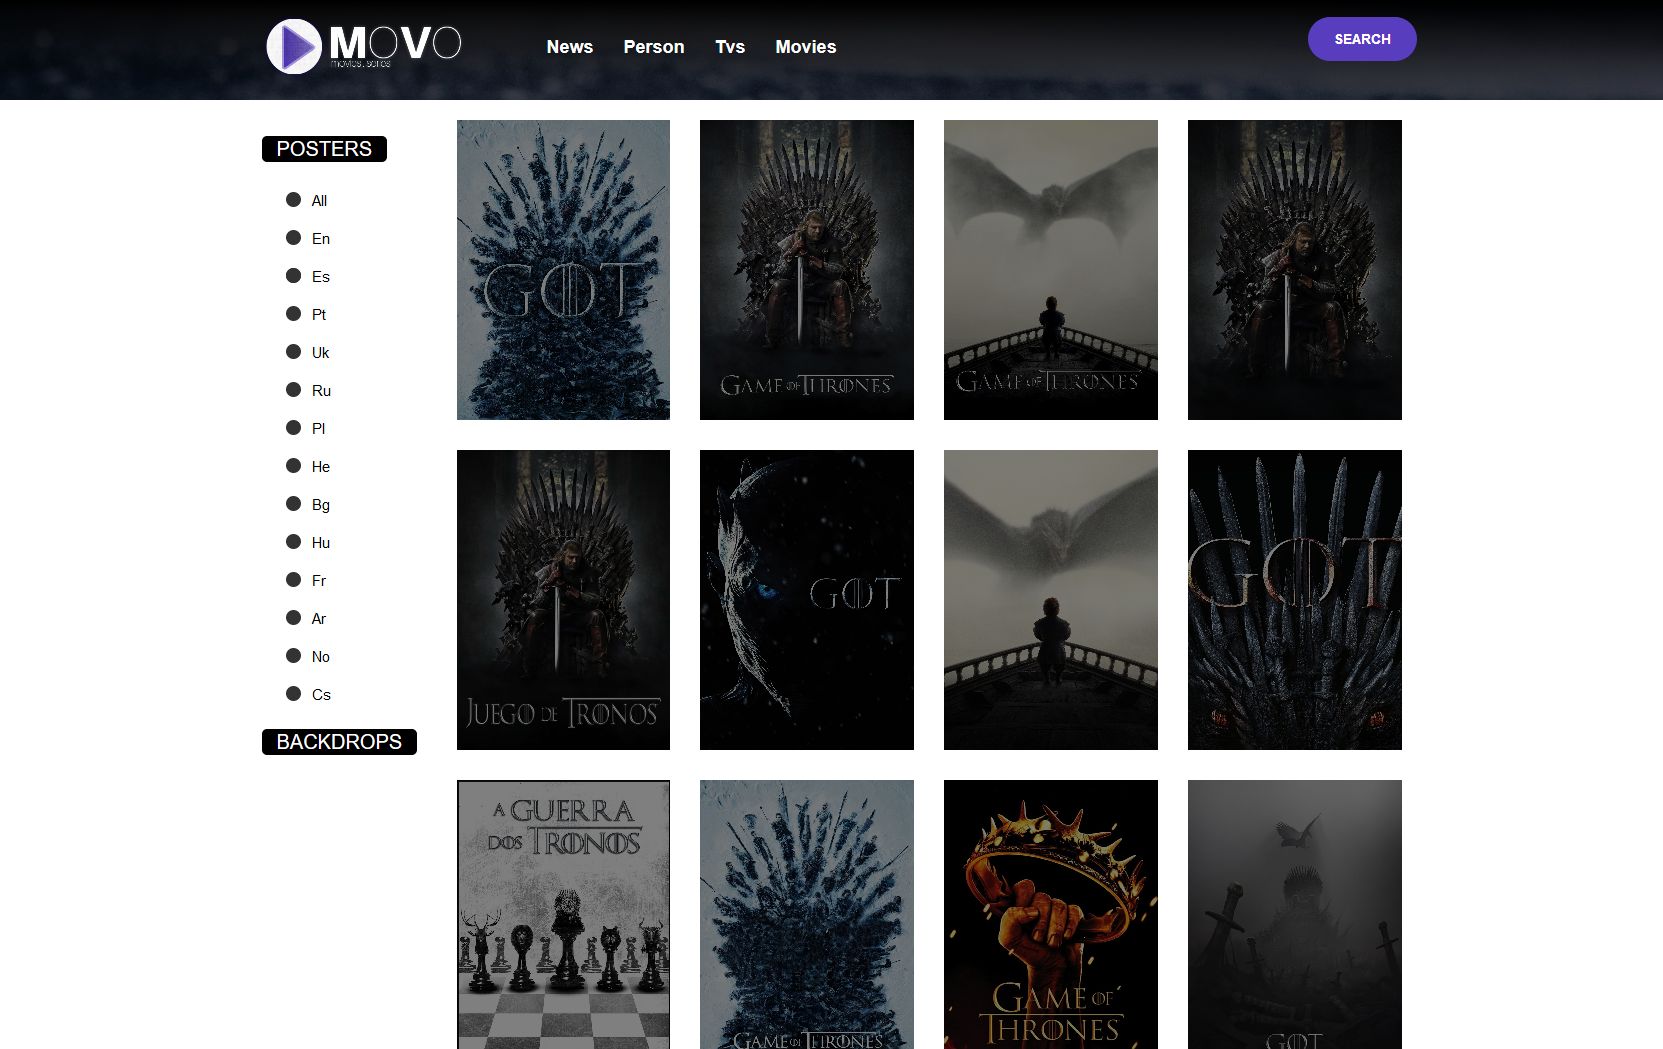1663x1049 pixels.
Task: Select the Pt radio option
Action: tap(293, 314)
